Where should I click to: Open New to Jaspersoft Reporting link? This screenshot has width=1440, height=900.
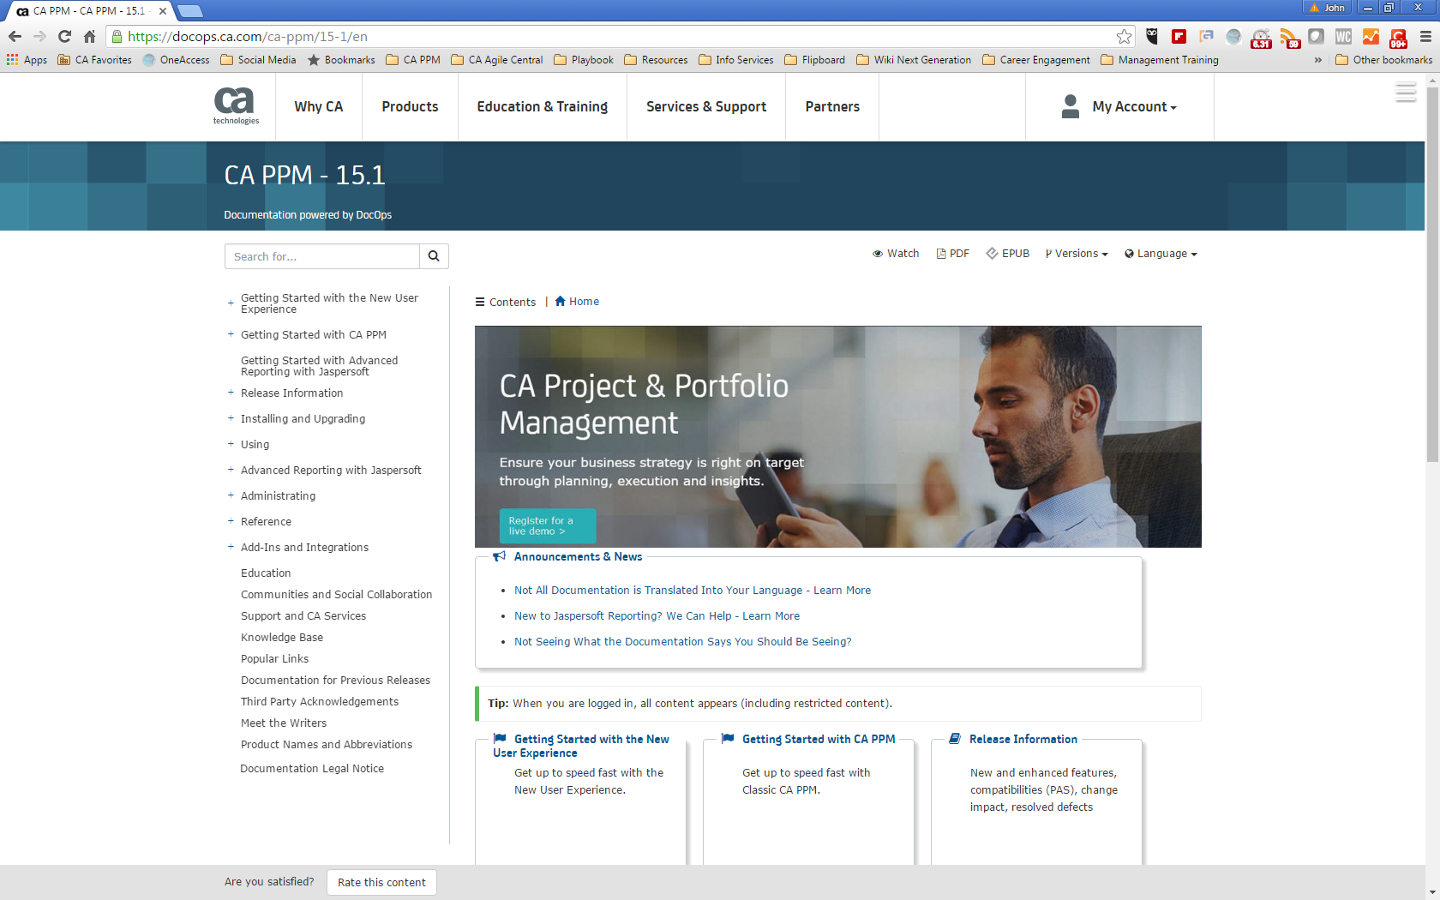pyautogui.click(x=657, y=616)
